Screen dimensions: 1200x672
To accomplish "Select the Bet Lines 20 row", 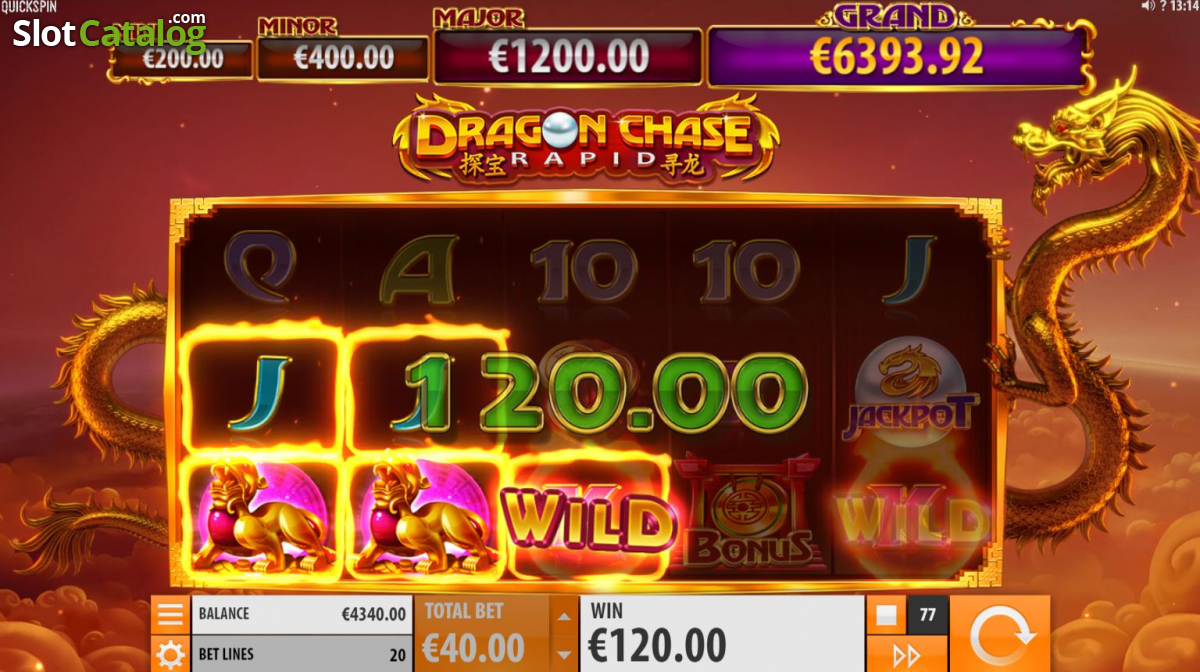I will [301, 654].
